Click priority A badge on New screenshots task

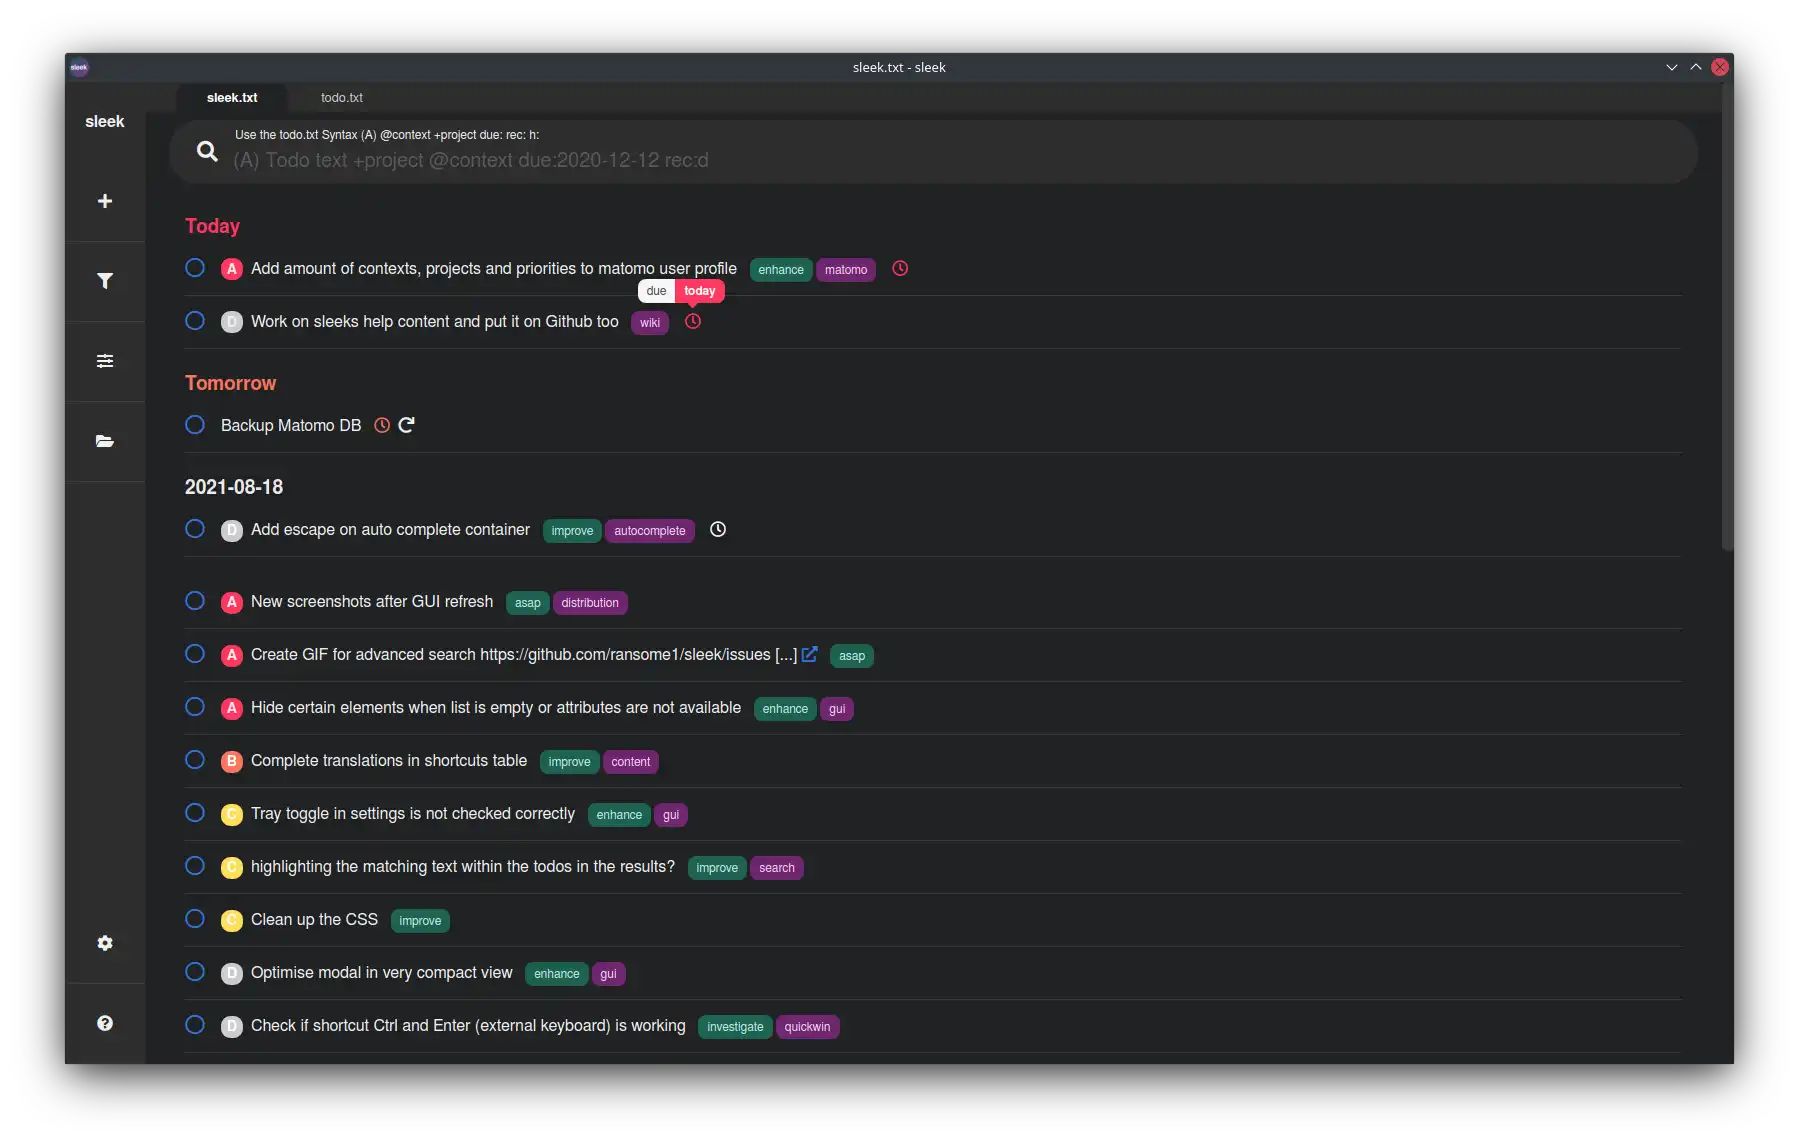tap(232, 602)
